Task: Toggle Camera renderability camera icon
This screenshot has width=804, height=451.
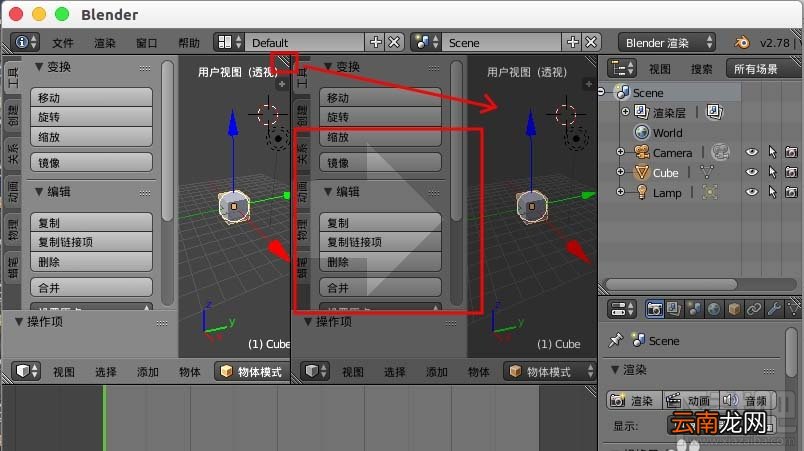Action: tap(792, 152)
